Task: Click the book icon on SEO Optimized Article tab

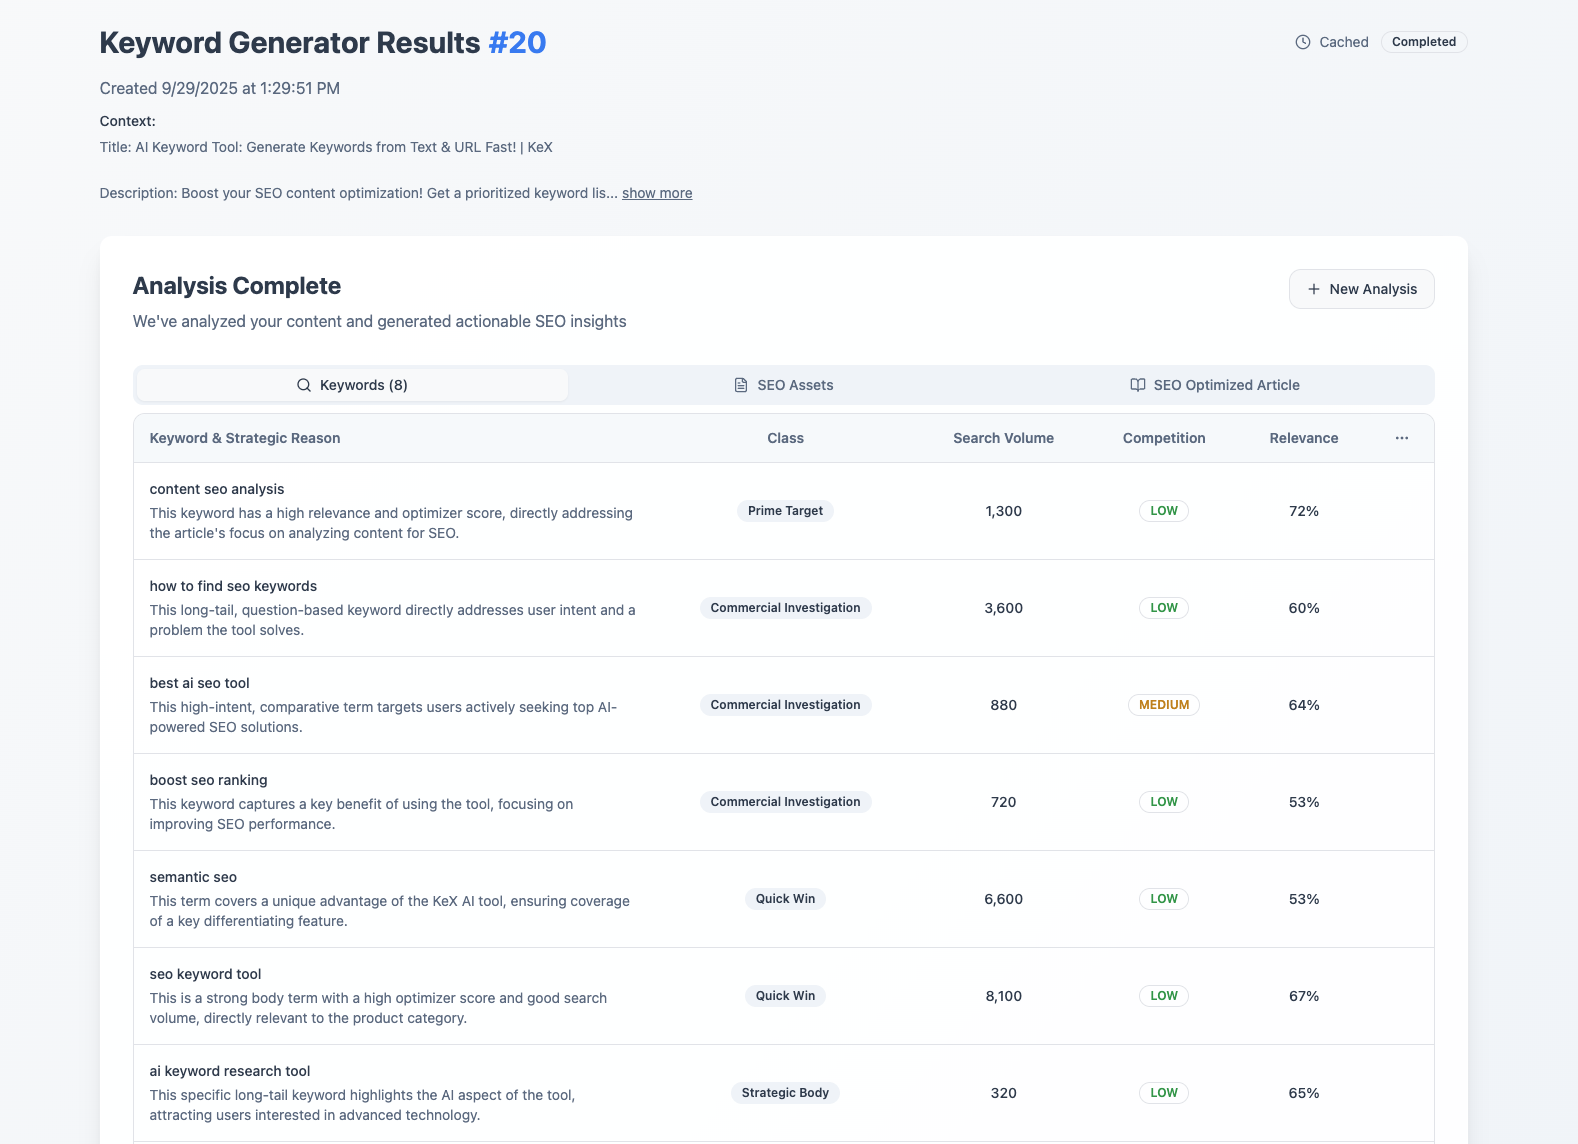Action: pyautogui.click(x=1136, y=384)
